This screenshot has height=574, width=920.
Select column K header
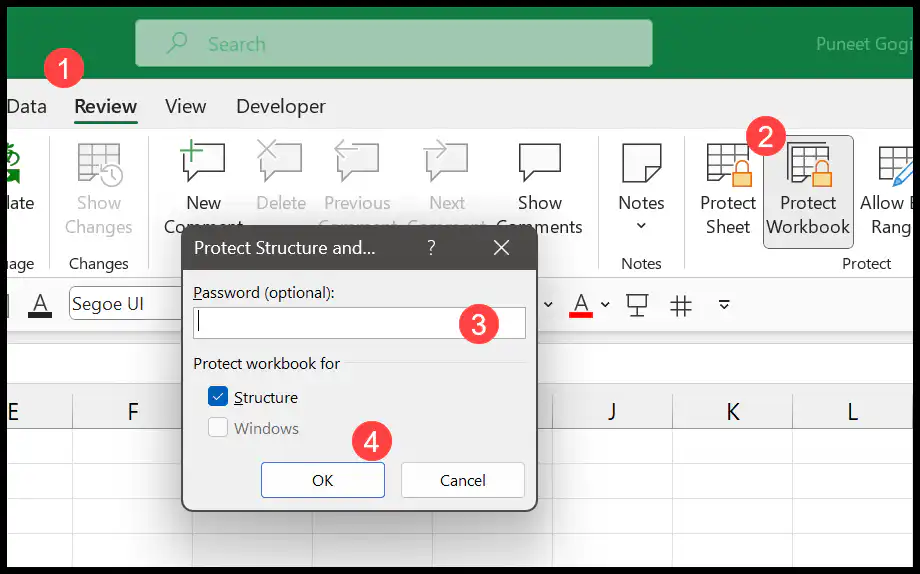coord(732,411)
